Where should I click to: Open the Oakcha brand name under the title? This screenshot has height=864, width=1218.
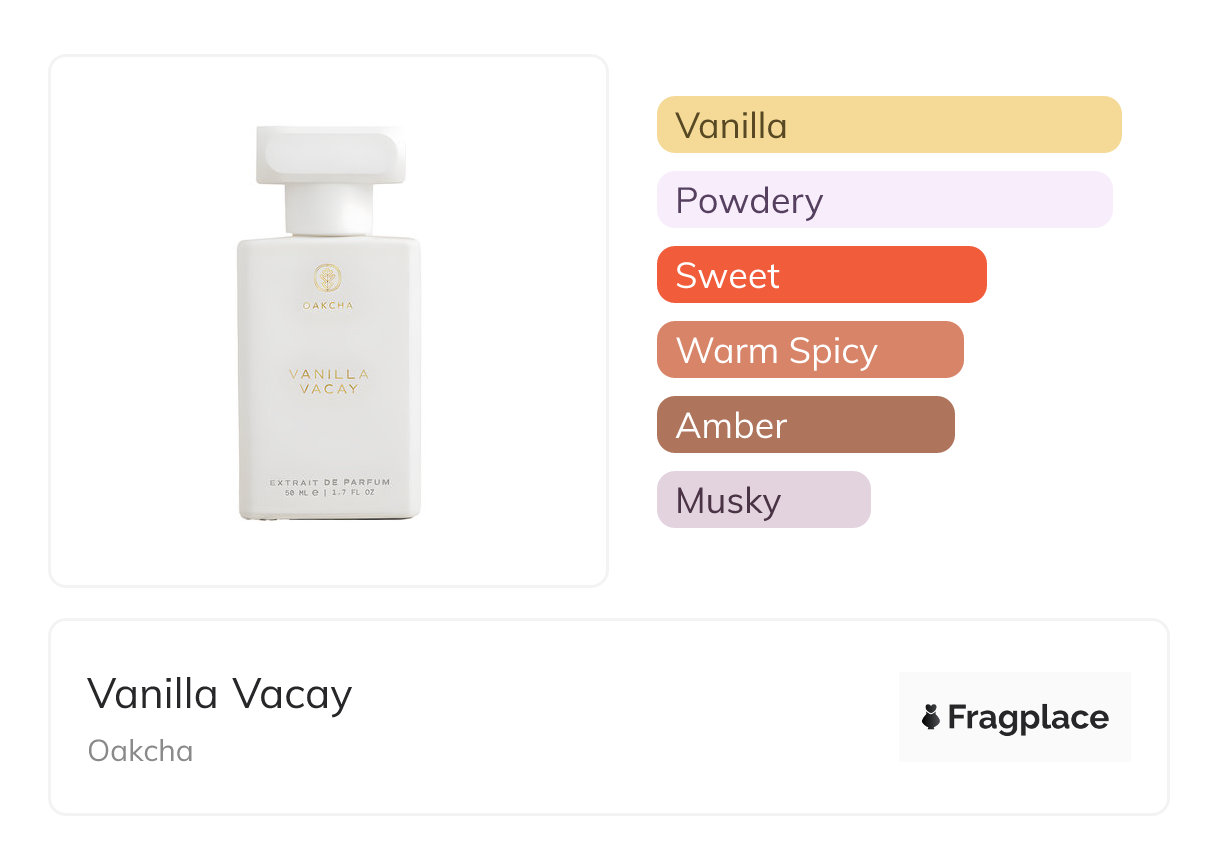tap(141, 751)
